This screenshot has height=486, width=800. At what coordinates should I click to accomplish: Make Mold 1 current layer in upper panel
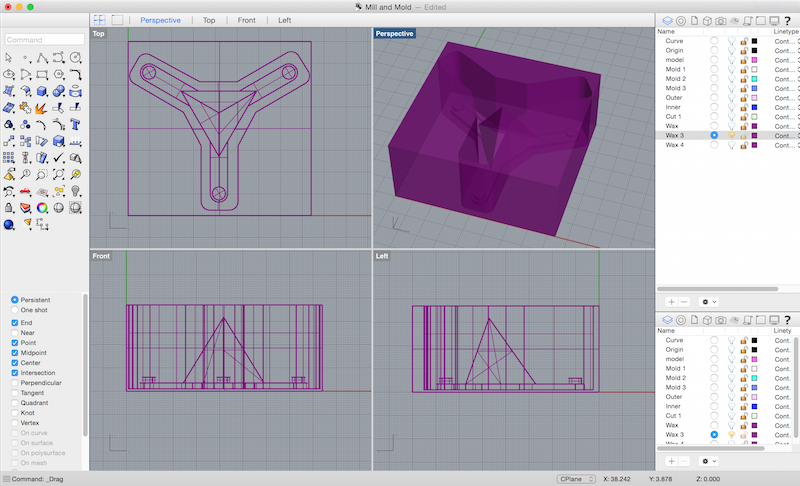714,69
